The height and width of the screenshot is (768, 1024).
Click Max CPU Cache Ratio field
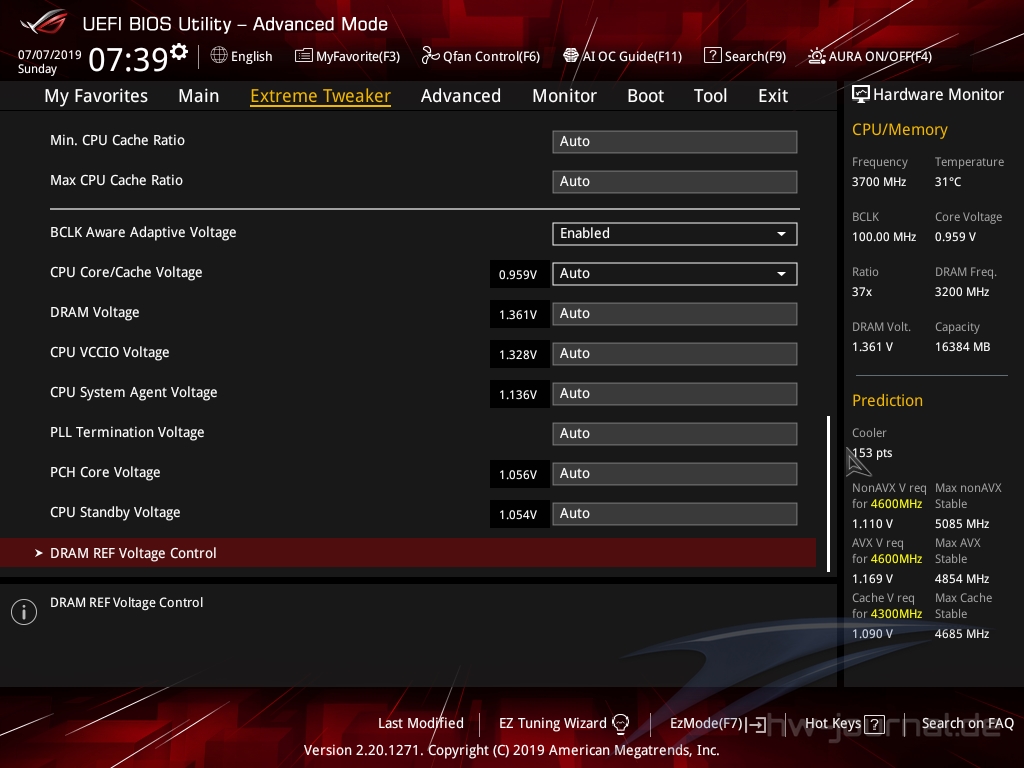pyautogui.click(x=675, y=182)
